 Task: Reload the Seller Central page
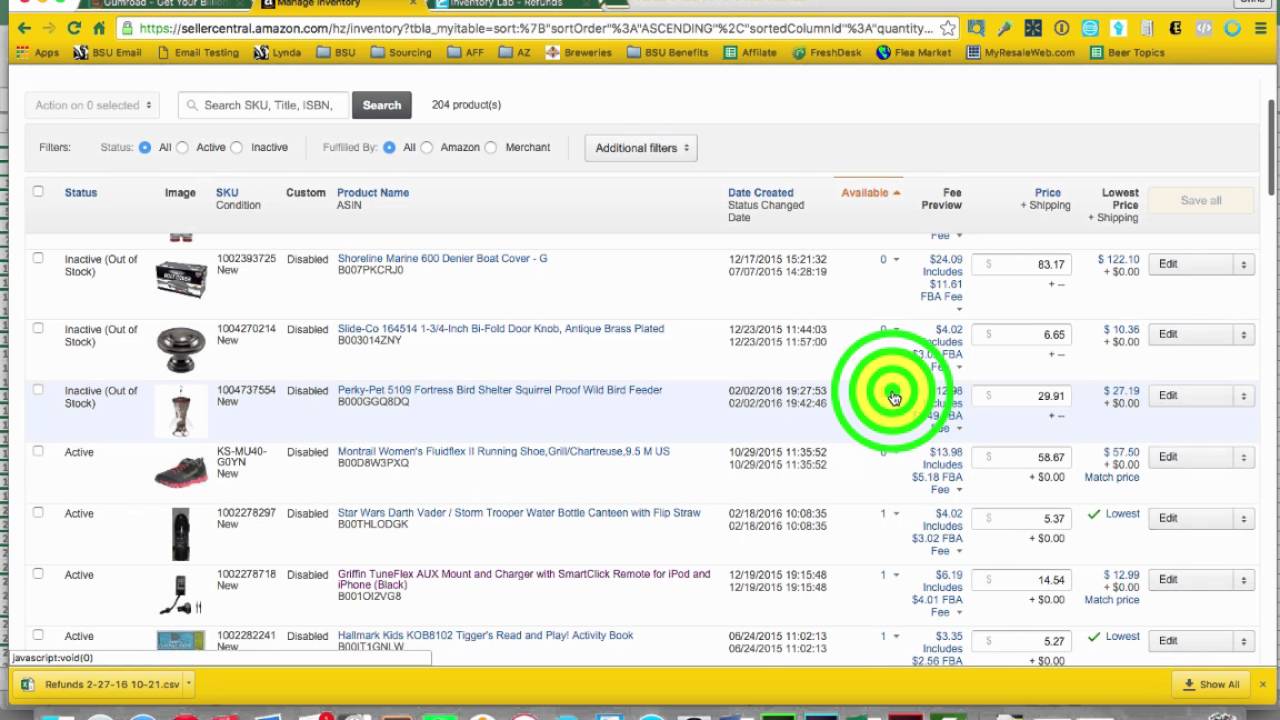(74, 28)
